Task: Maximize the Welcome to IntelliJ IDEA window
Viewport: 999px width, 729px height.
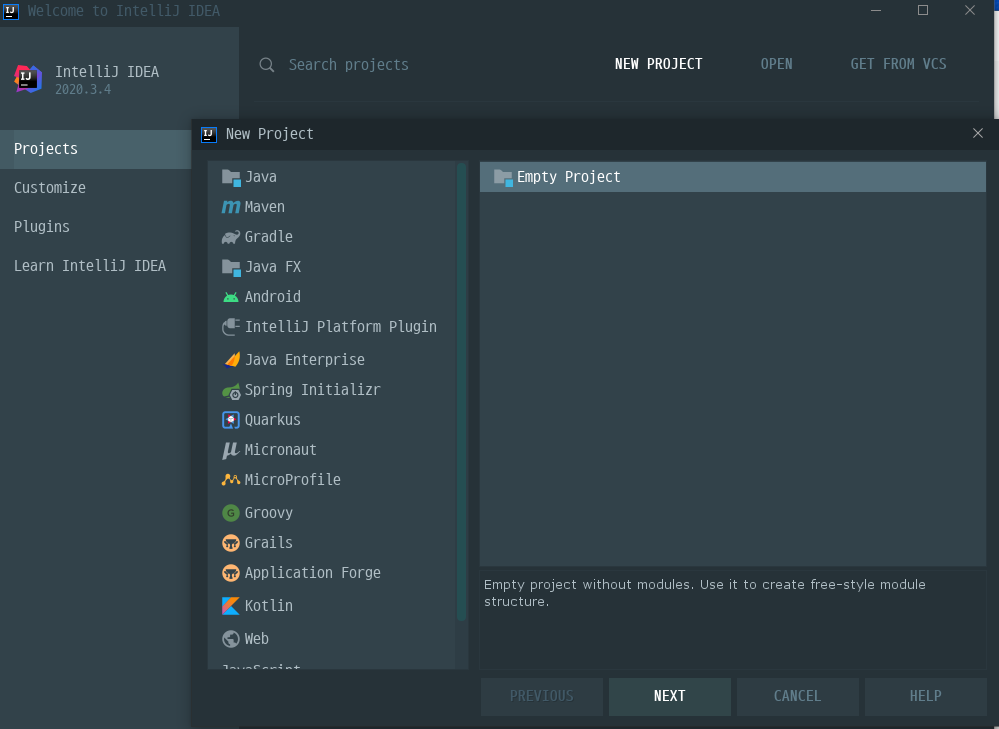Action: [x=923, y=10]
